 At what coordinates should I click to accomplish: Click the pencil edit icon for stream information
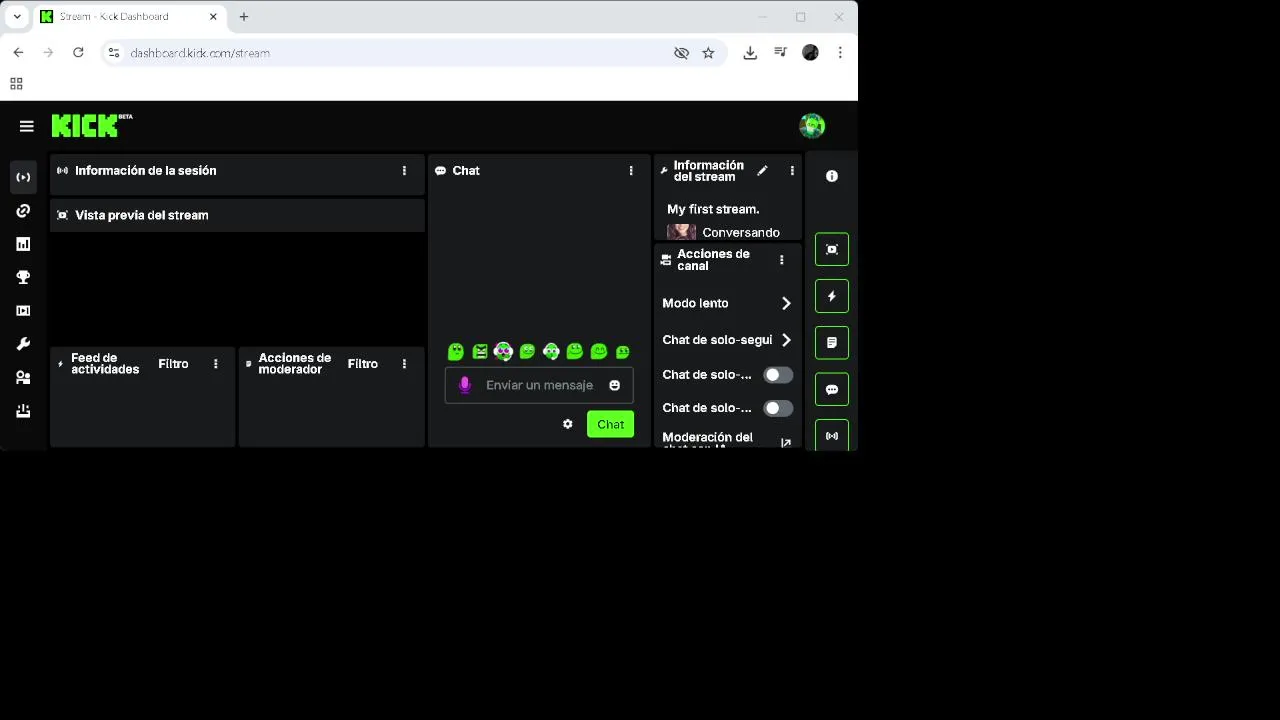pyautogui.click(x=762, y=171)
